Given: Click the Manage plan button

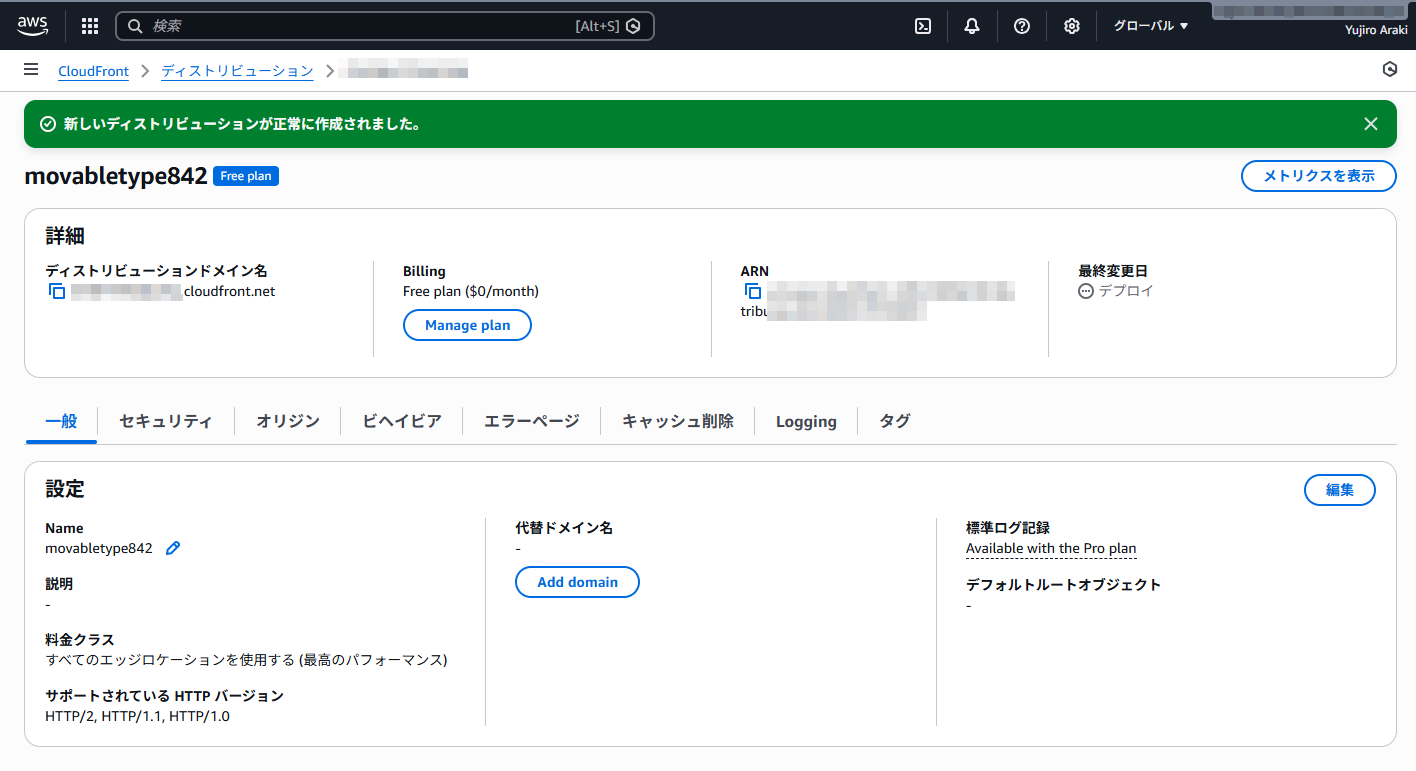Looking at the screenshot, I should 467,325.
